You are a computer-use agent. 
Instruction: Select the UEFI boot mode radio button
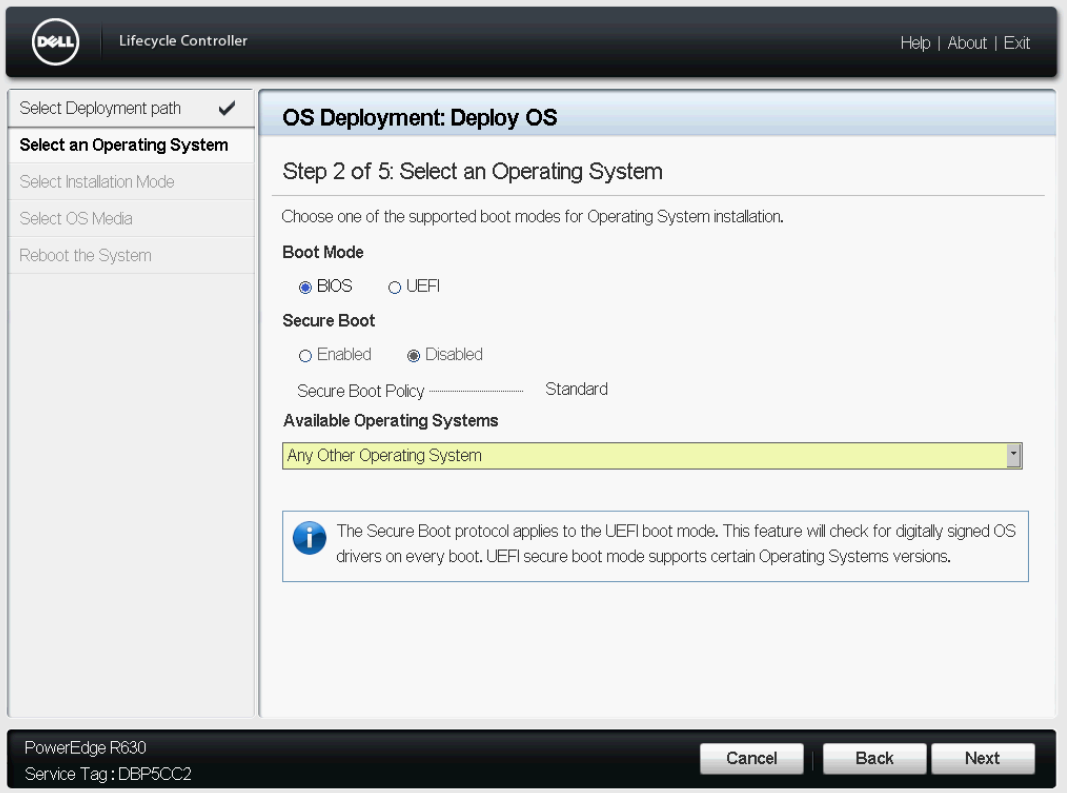tap(394, 287)
